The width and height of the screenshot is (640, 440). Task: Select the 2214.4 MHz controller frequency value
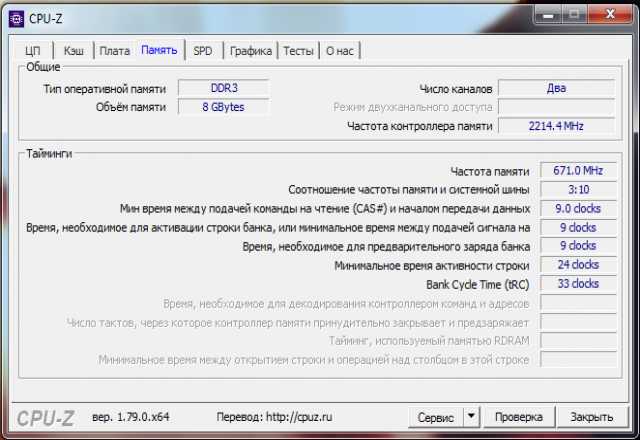556,126
